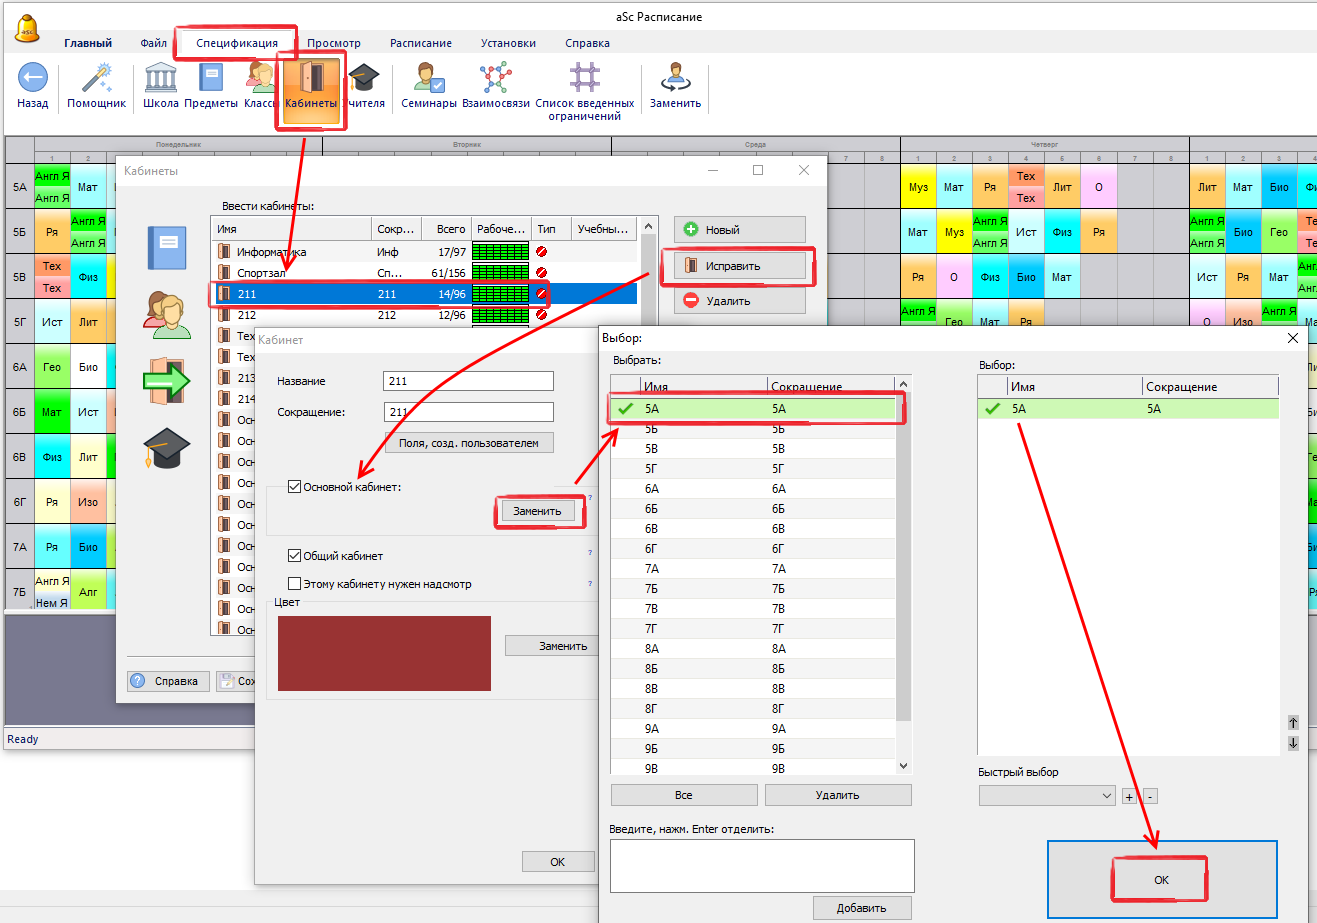Screen dimensions: 1317x923
Task: Click the restriction icon in Информатика row
Action: pyautogui.click(x=542, y=252)
